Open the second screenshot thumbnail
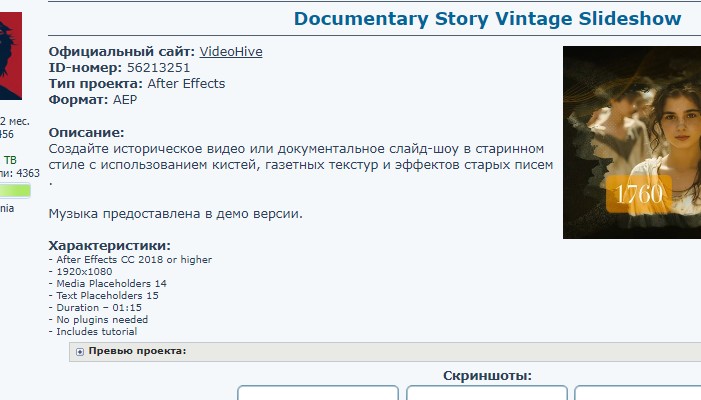This screenshot has width=701, height=400. pos(487,393)
